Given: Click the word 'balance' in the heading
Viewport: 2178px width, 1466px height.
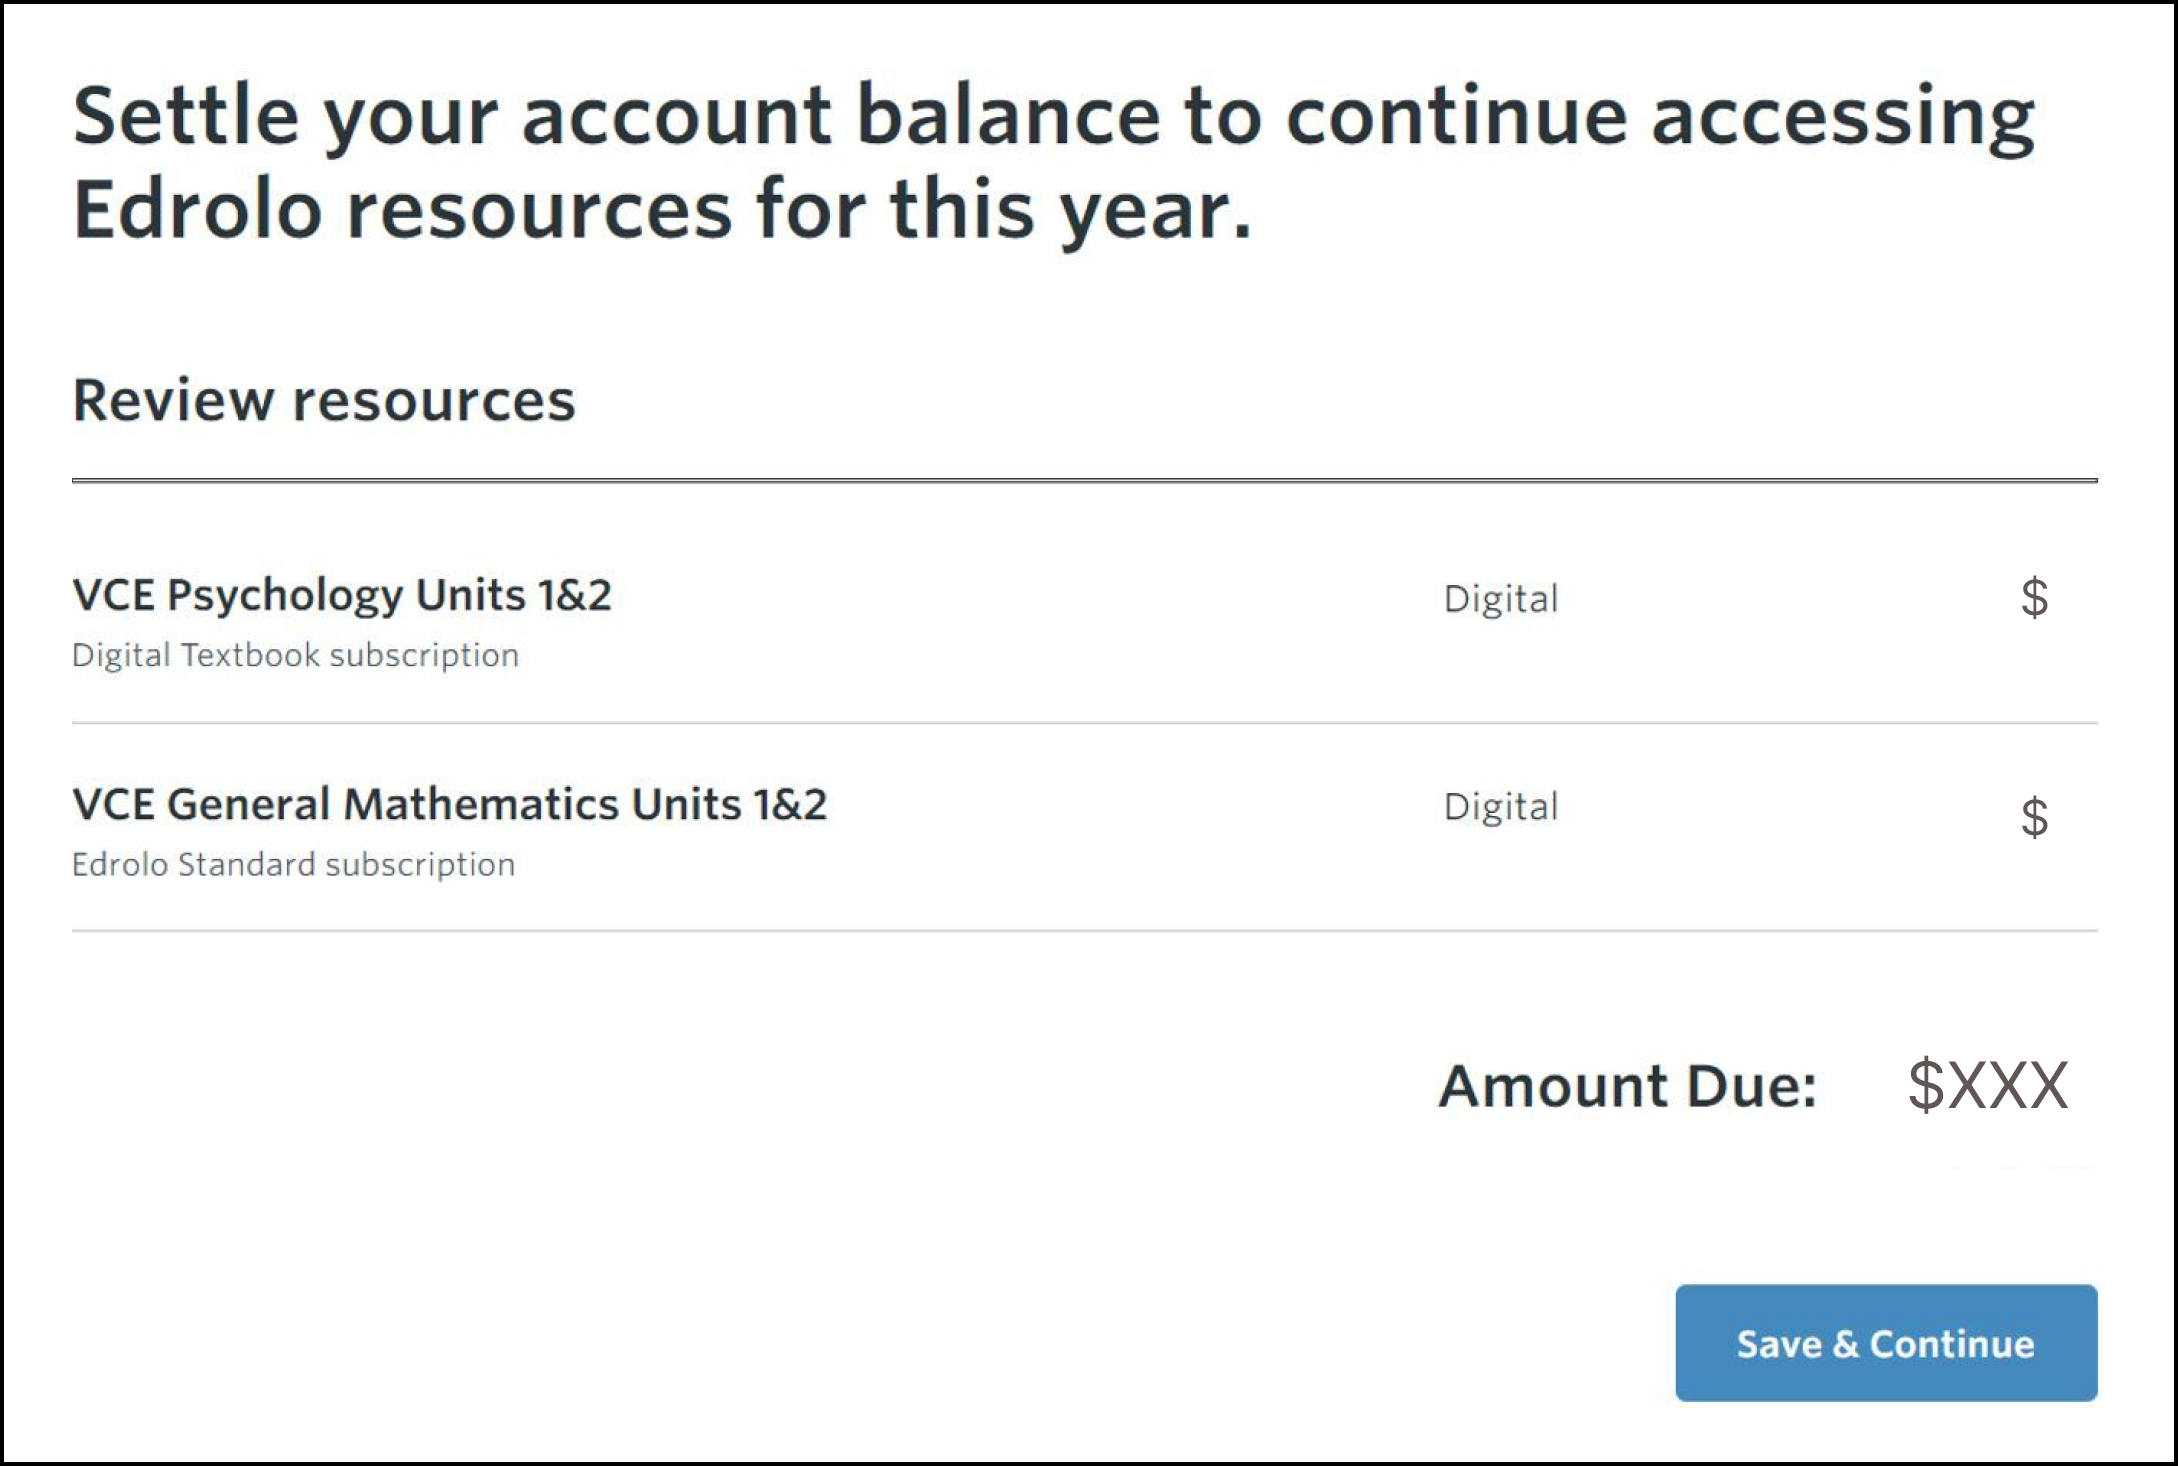Looking at the screenshot, I should point(1008,116).
